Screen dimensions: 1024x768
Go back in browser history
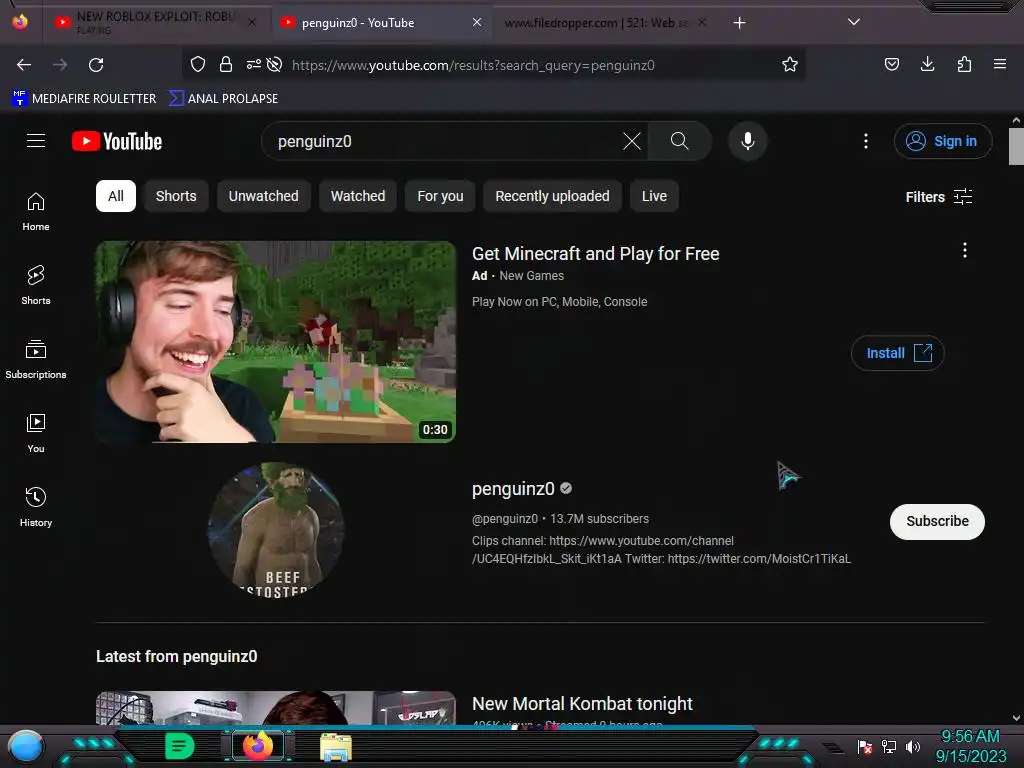pos(24,65)
